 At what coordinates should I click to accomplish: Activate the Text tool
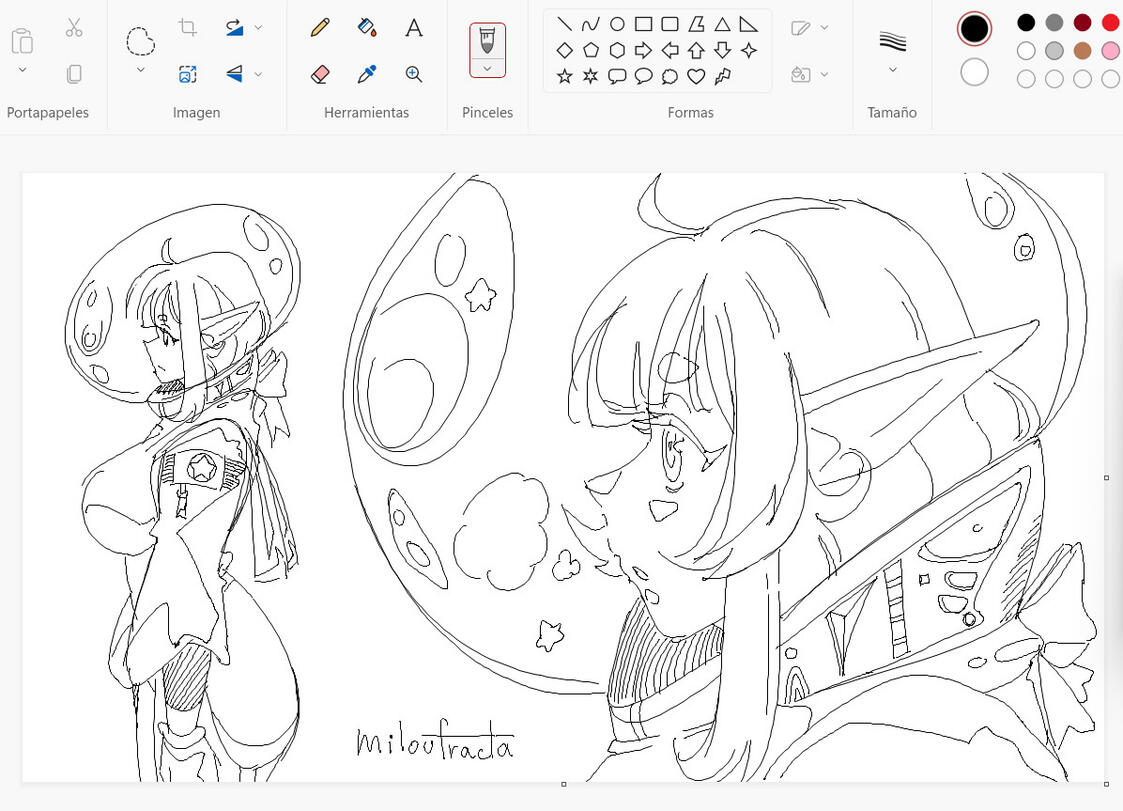coord(414,28)
